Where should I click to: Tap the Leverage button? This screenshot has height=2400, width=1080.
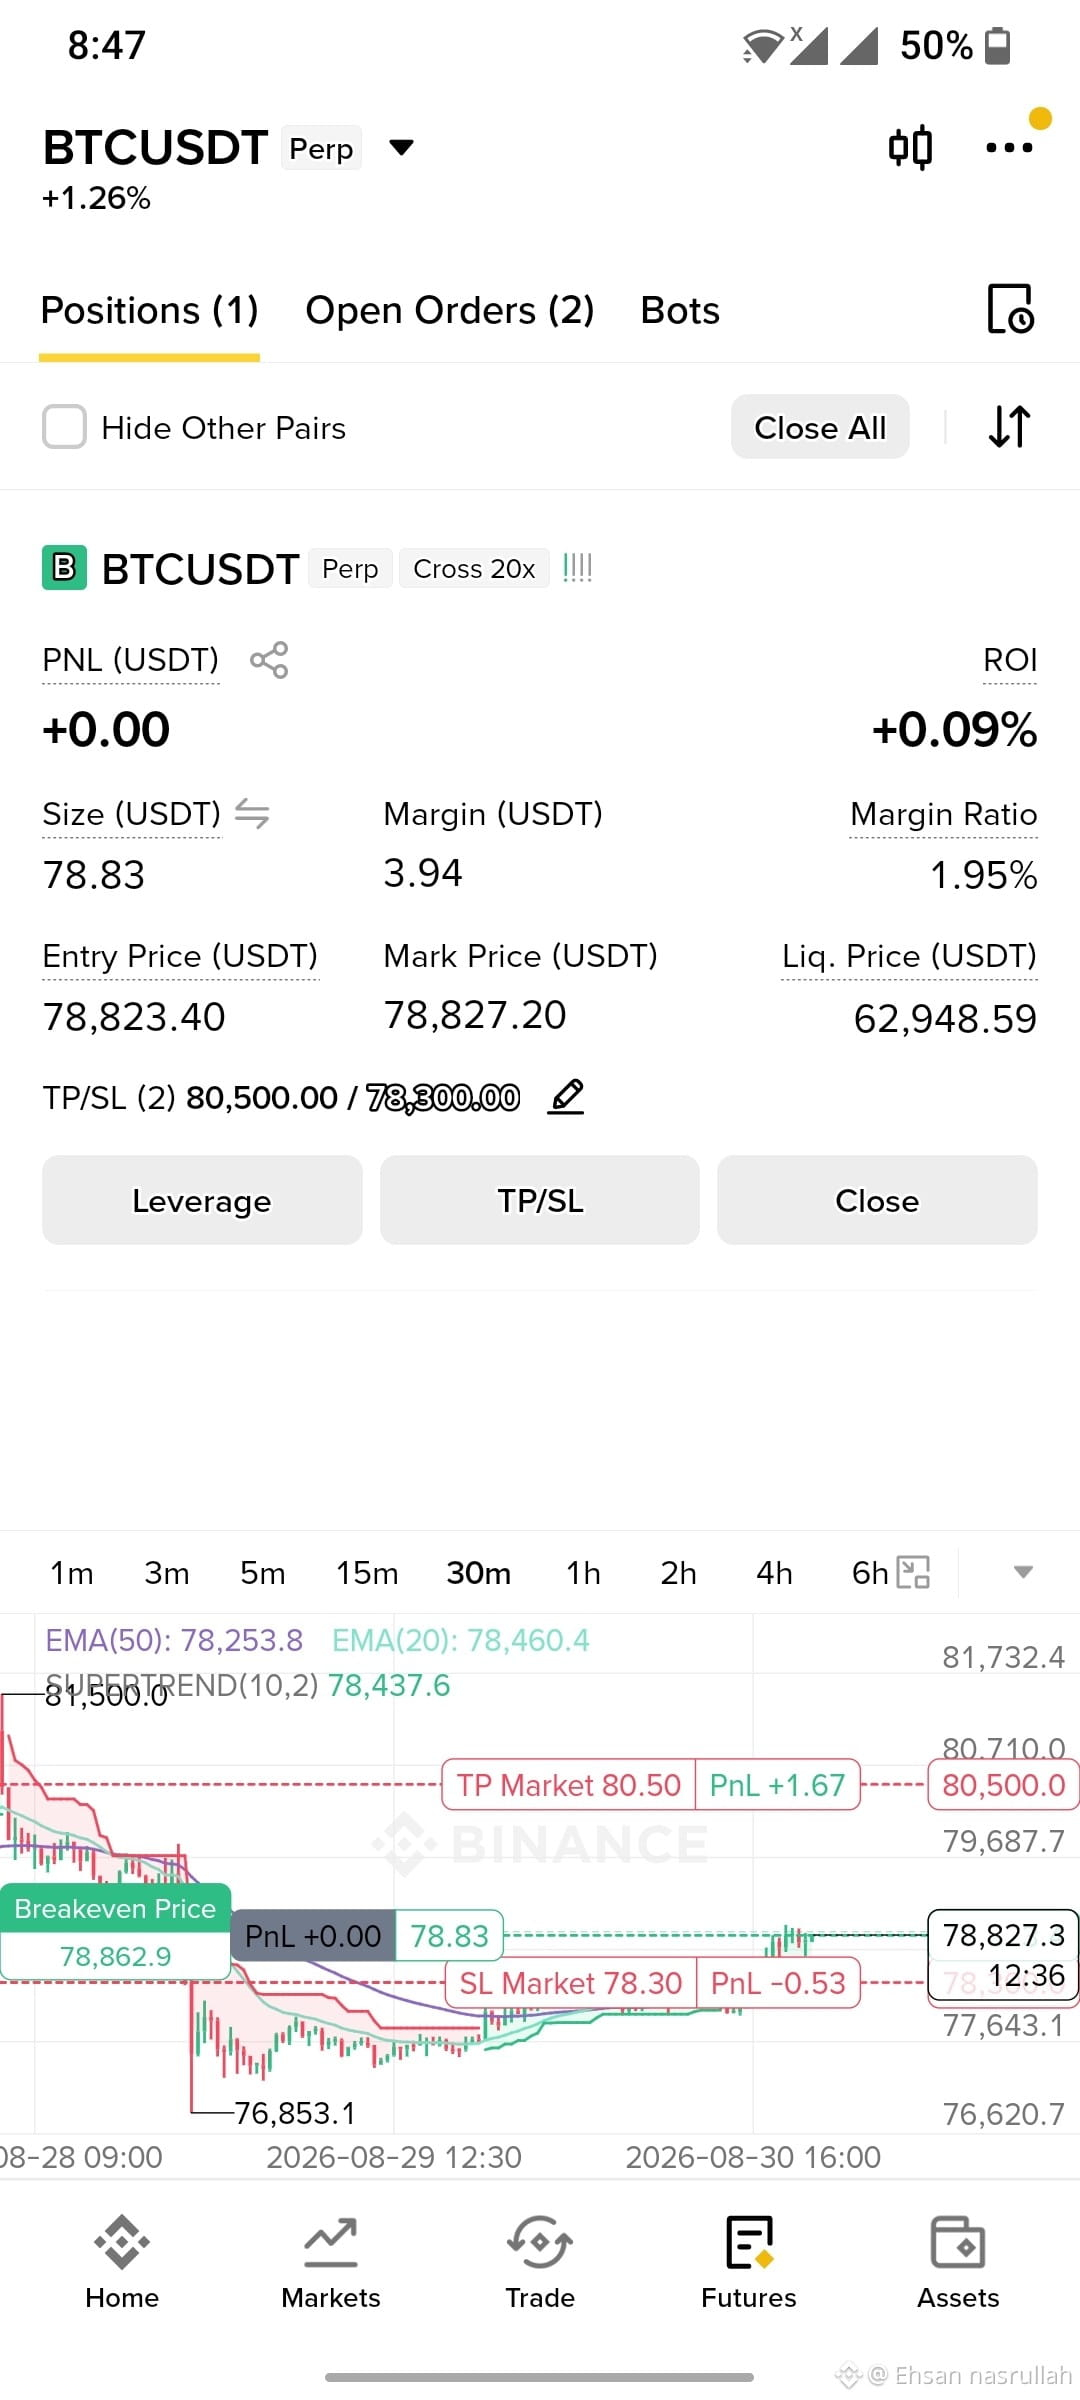(202, 1200)
